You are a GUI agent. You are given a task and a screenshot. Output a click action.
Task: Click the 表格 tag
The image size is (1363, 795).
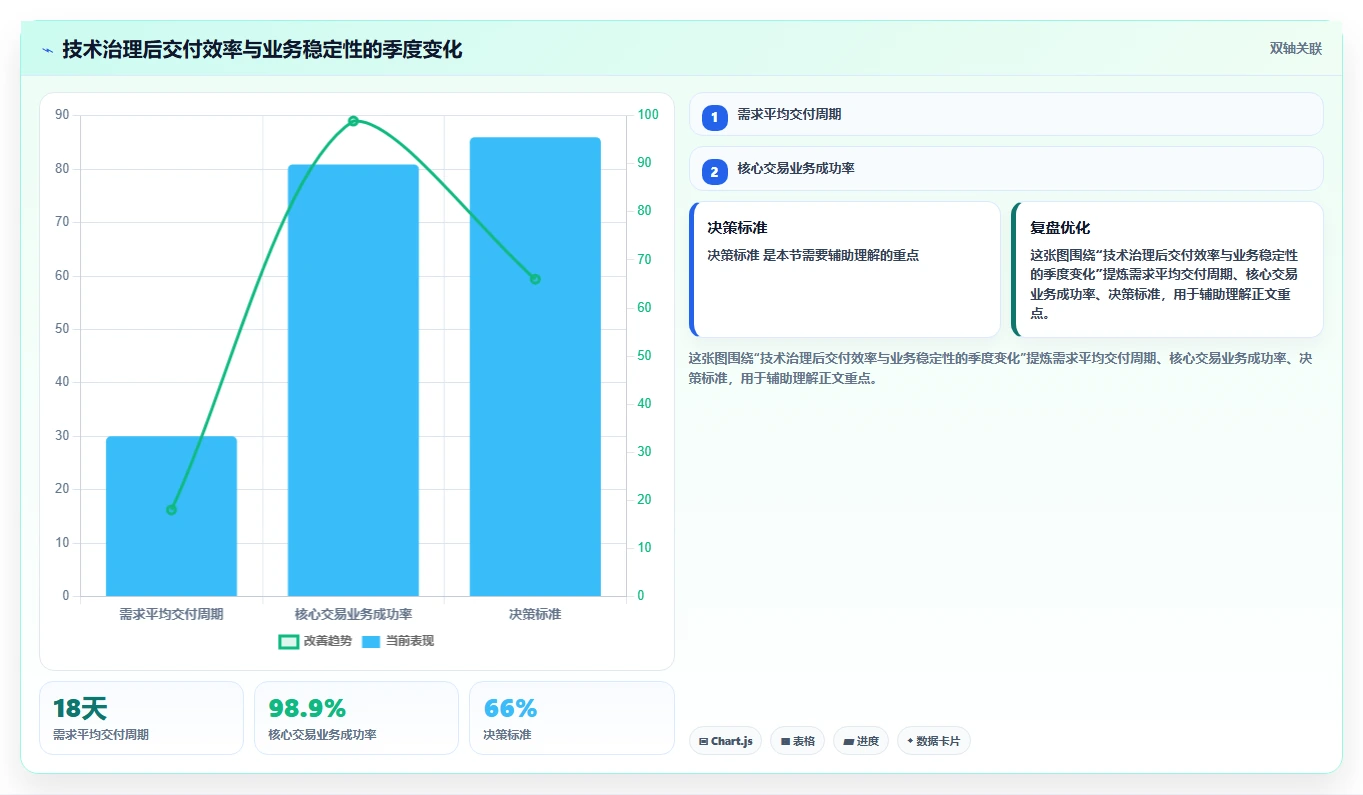click(x=797, y=741)
